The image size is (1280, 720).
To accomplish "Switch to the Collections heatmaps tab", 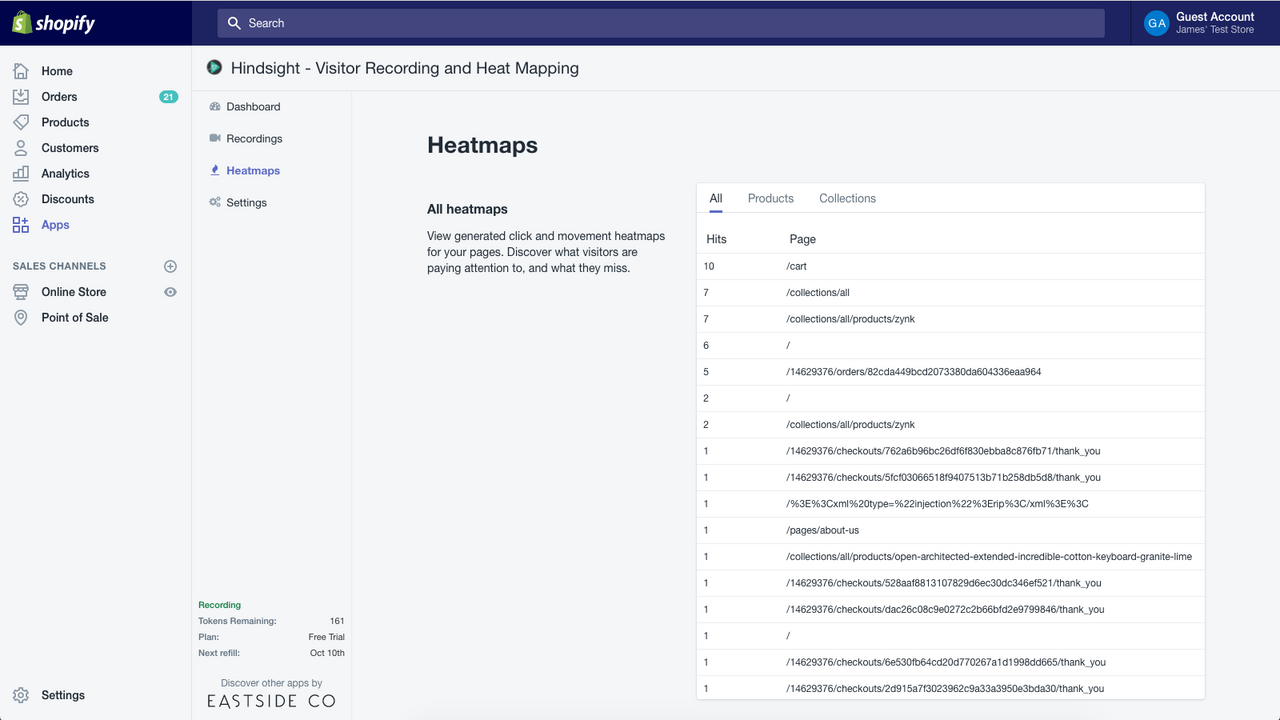I will tap(847, 198).
